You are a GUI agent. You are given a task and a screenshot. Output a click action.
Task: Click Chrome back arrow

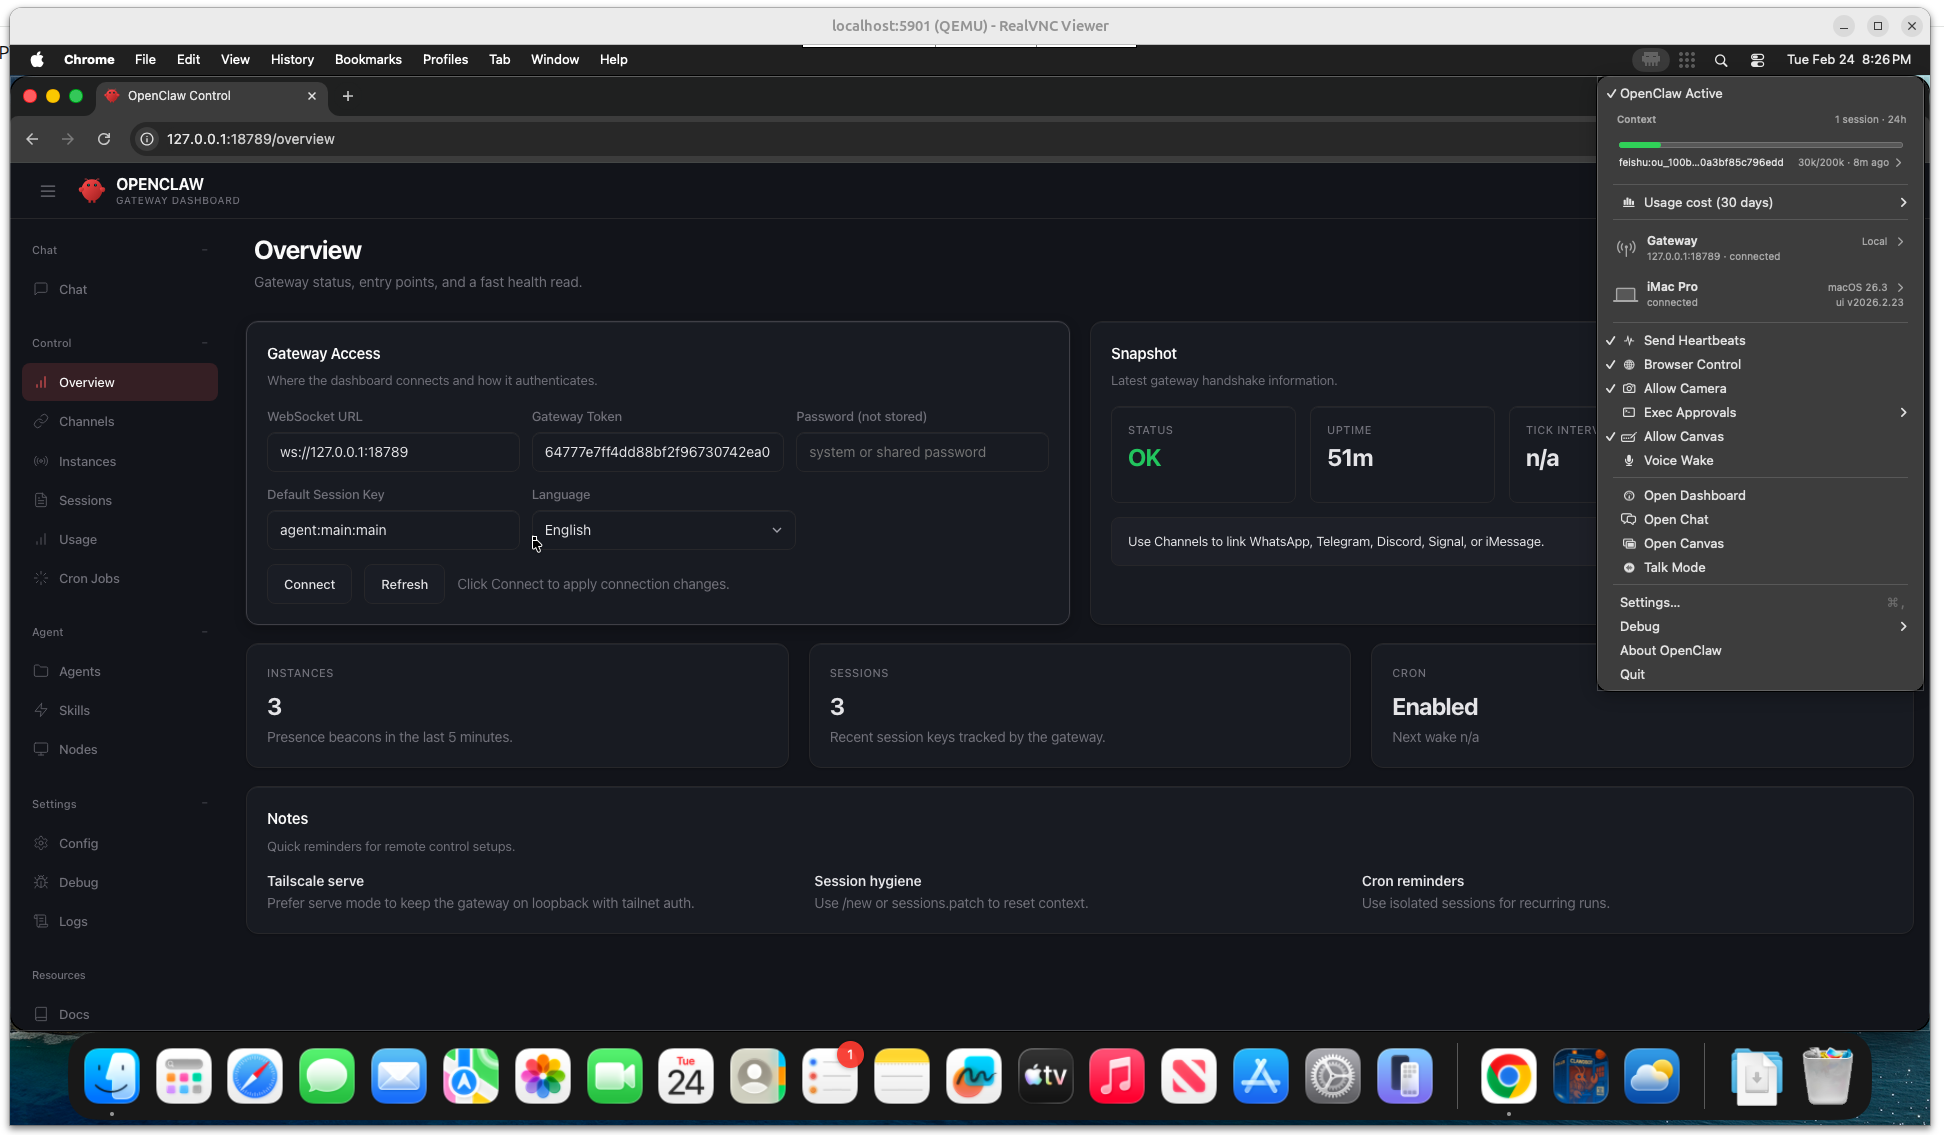32,139
